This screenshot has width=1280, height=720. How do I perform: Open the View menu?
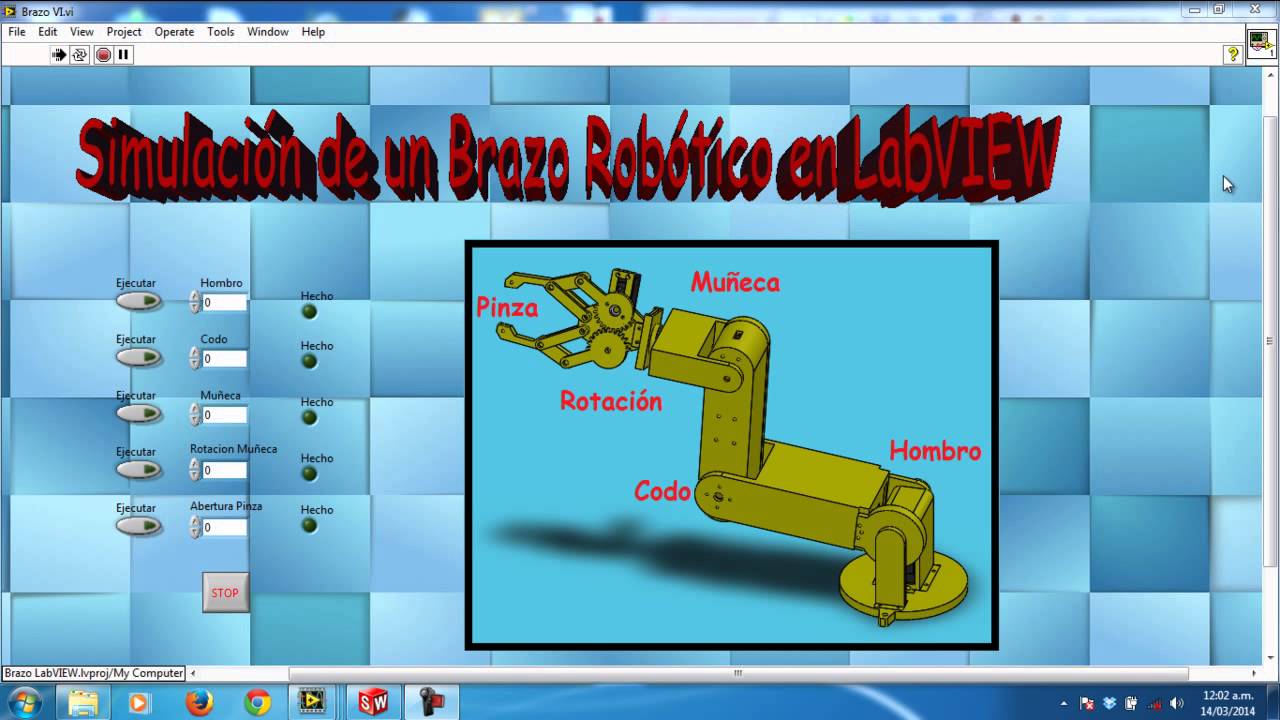click(x=82, y=32)
